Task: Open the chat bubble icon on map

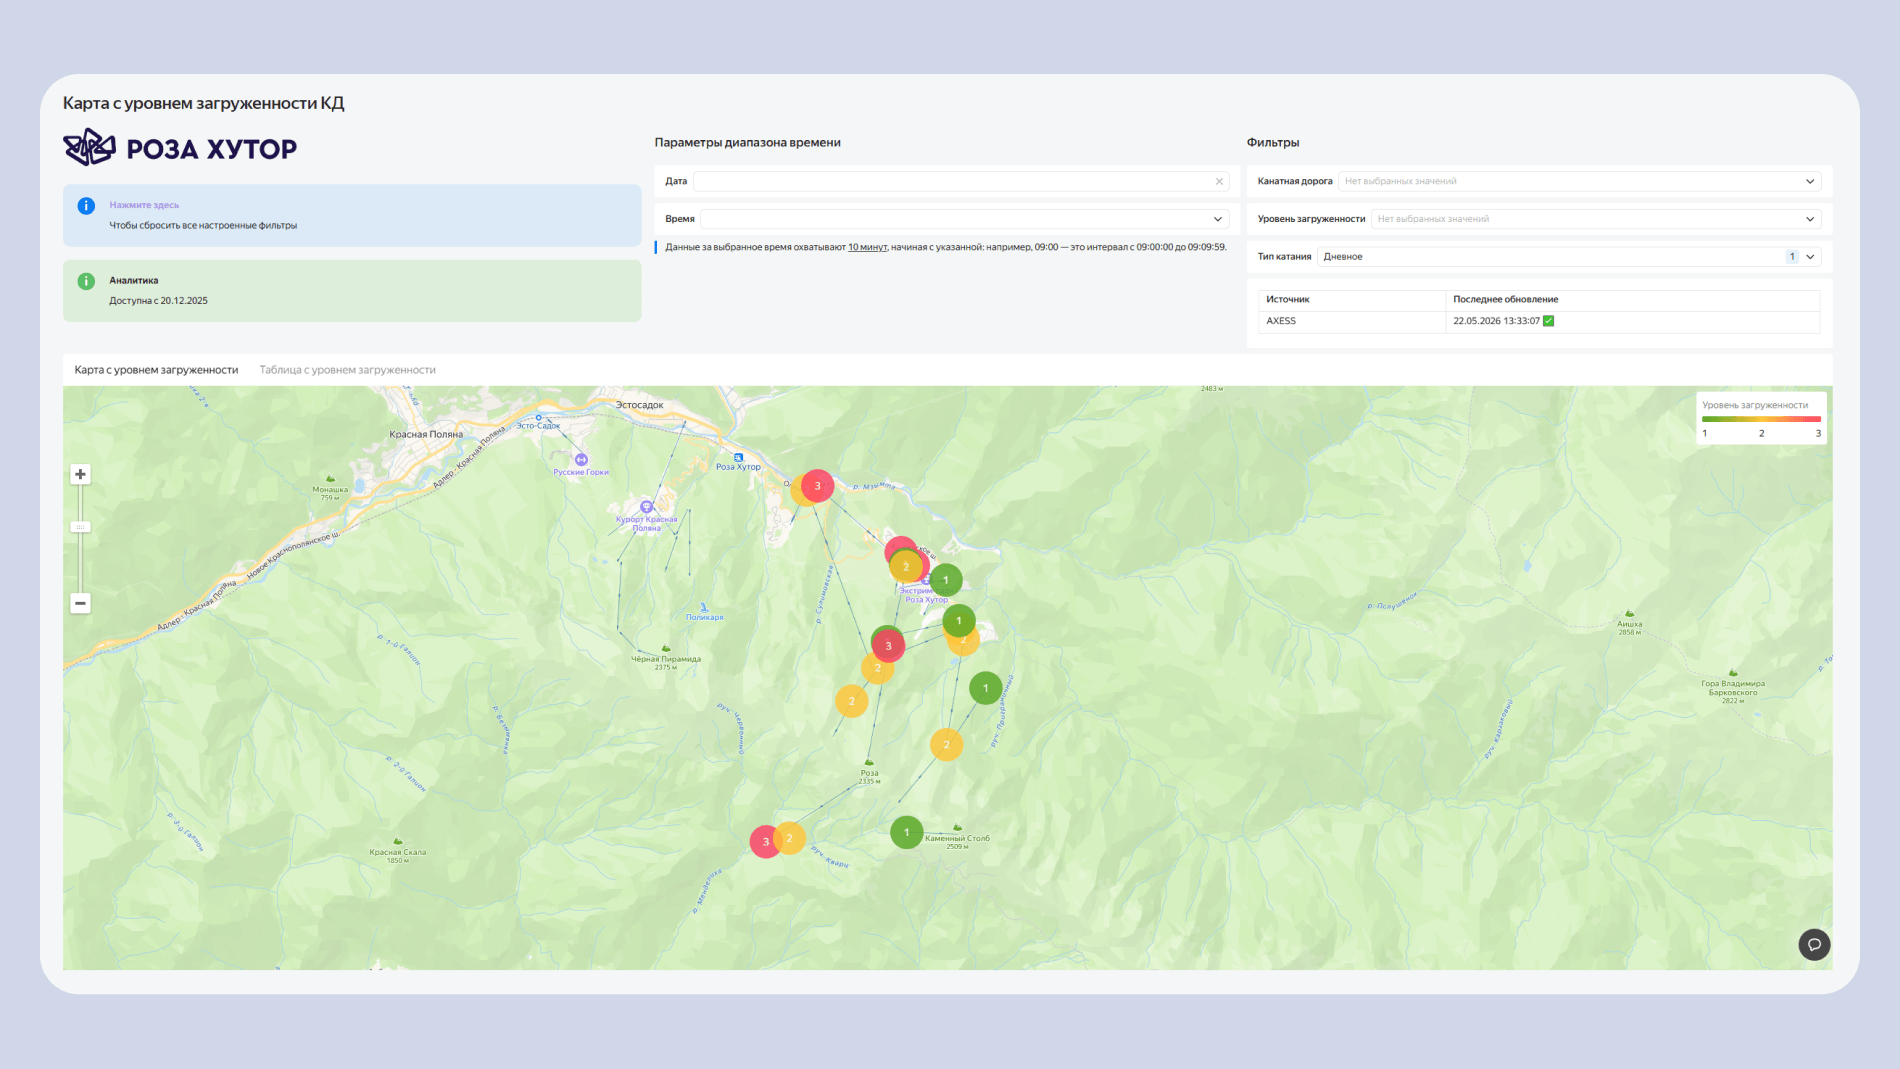Action: point(1814,944)
